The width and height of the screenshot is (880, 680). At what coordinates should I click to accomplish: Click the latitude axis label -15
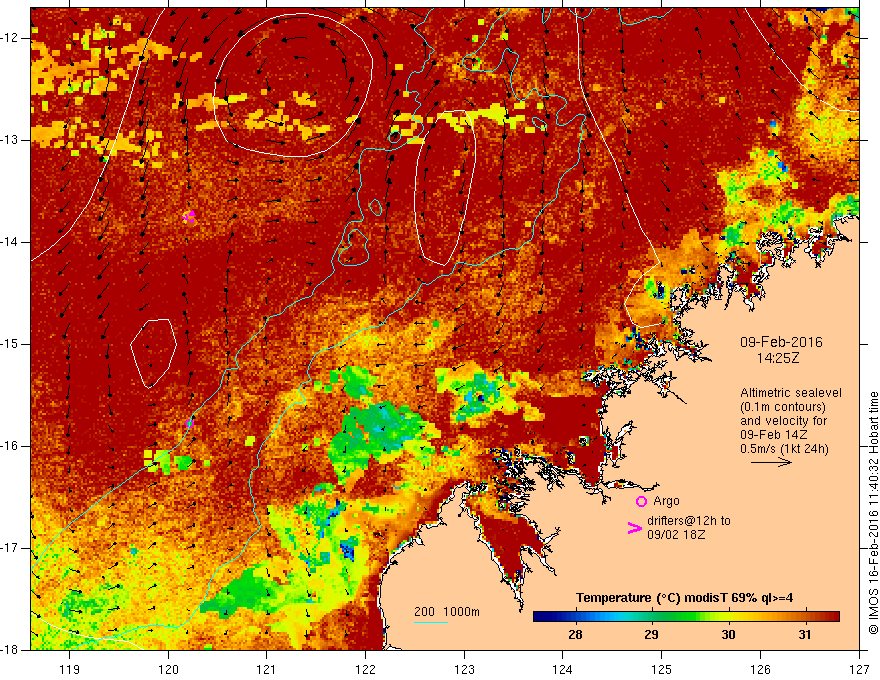point(11,344)
